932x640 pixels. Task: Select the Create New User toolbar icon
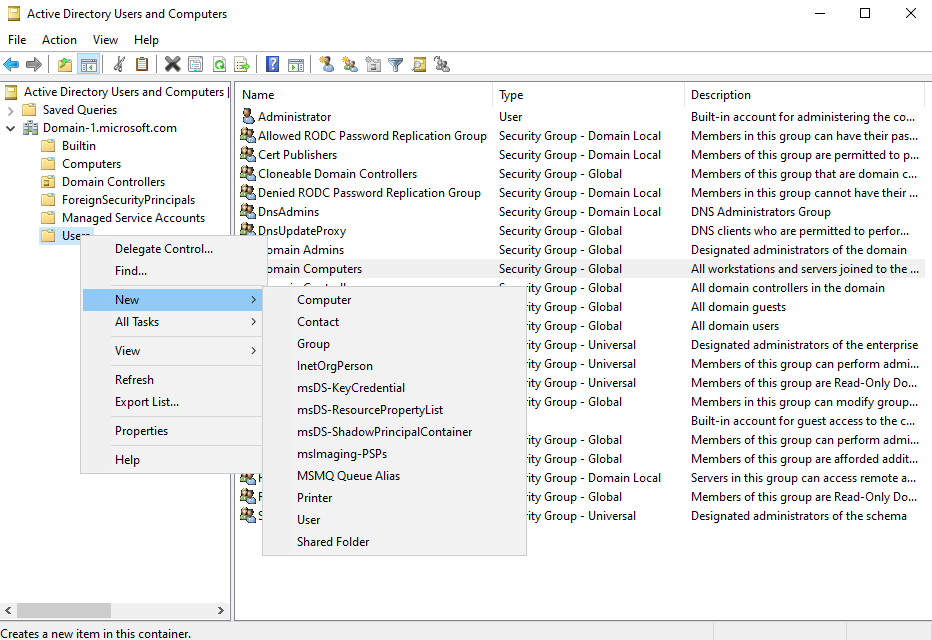[327, 64]
